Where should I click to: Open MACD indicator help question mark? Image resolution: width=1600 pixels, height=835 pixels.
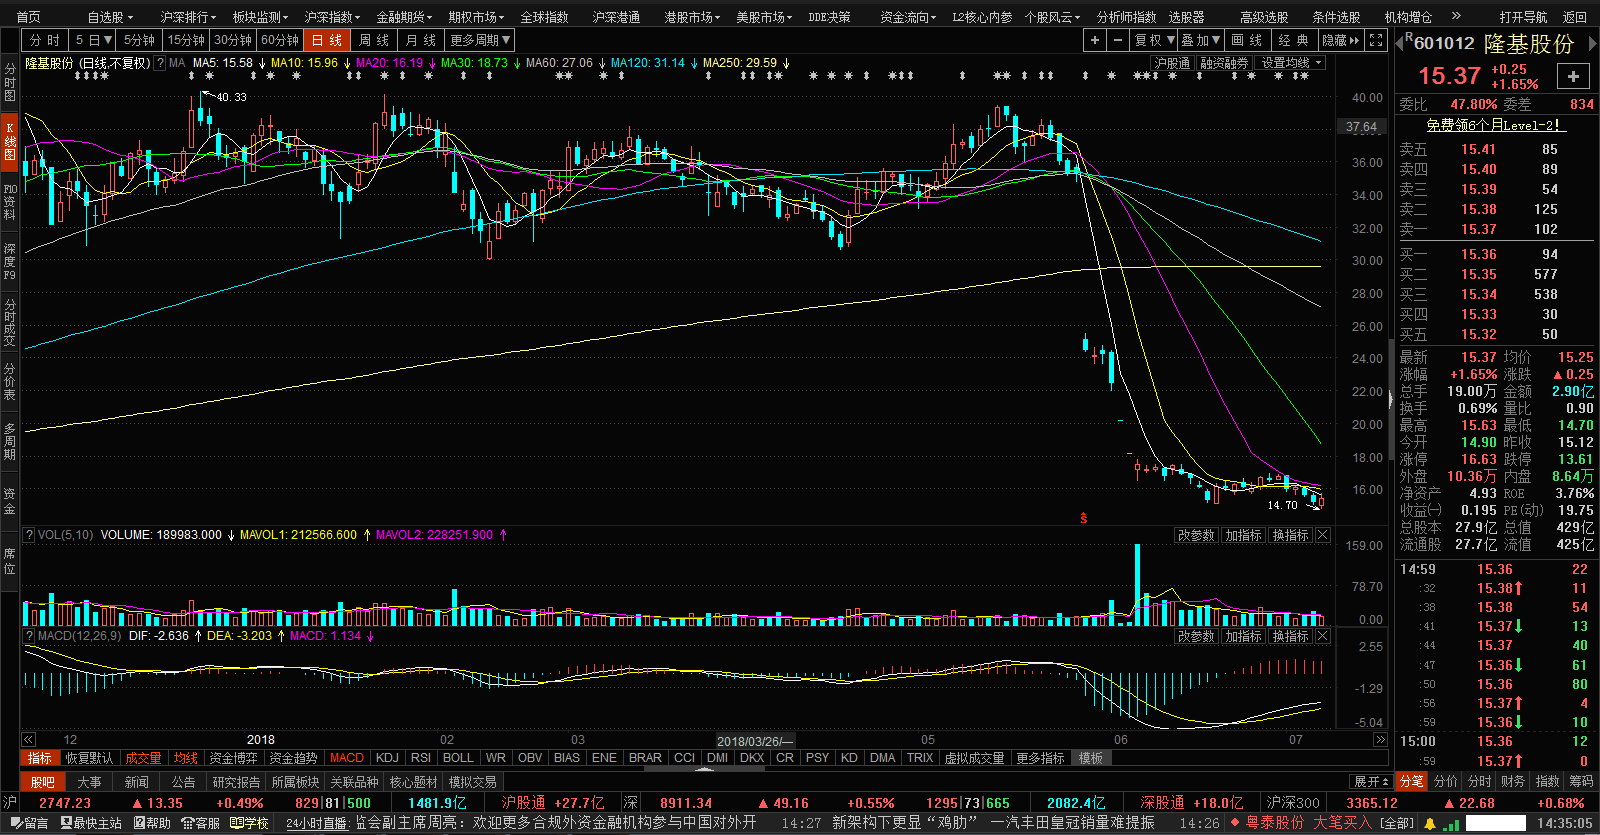pos(29,636)
